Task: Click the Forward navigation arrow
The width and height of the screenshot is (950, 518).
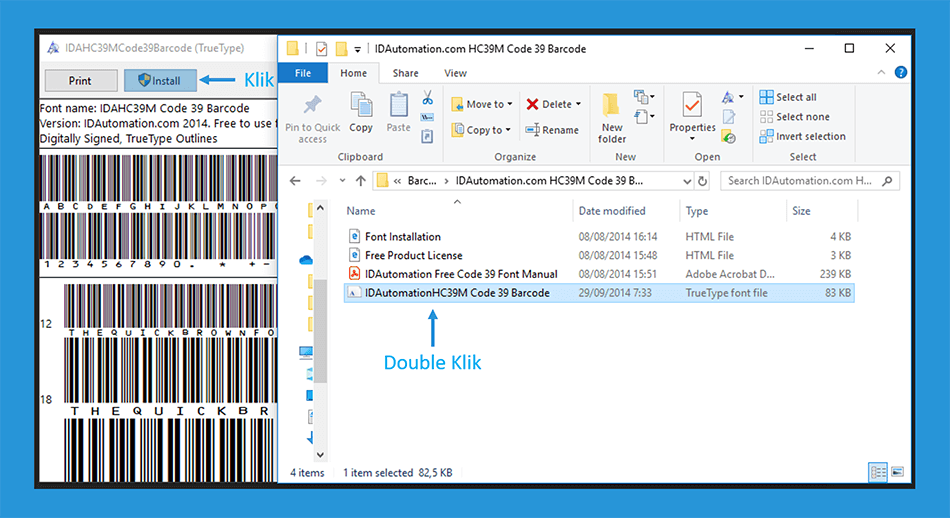Action: coord(321,181)
